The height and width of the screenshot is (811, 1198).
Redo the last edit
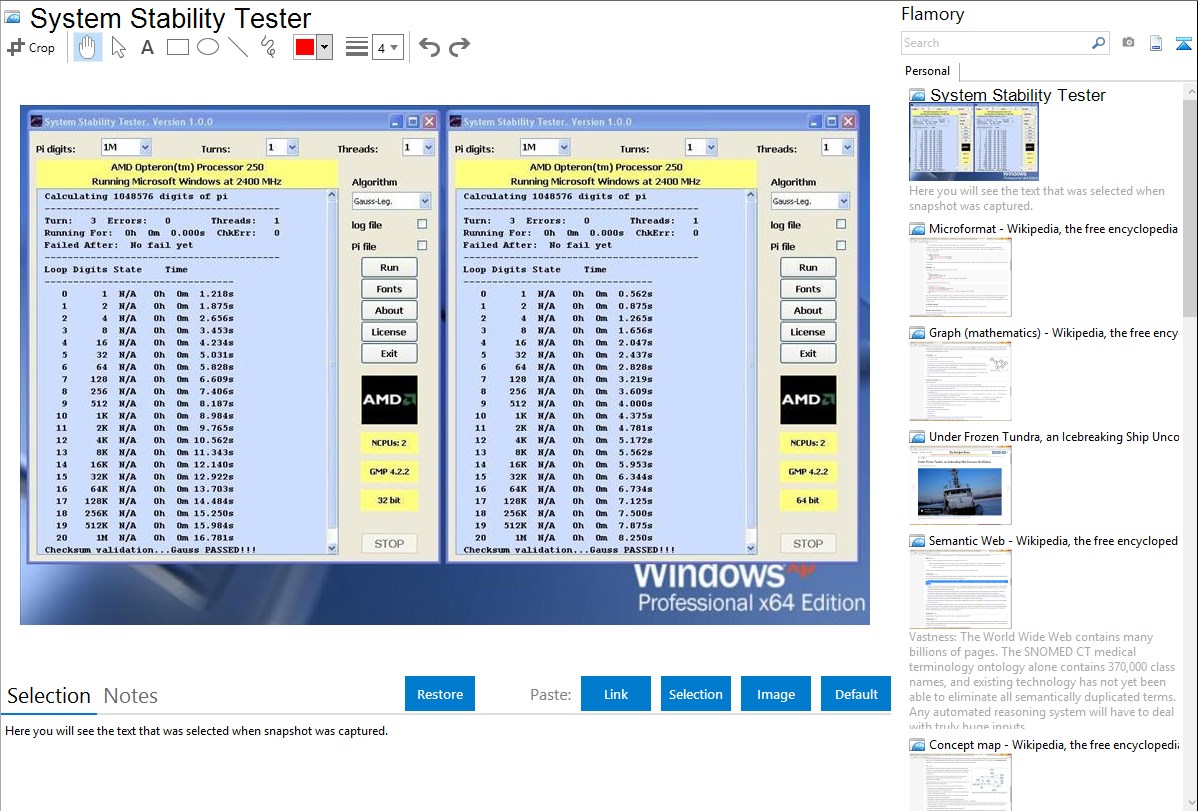[459, 47]
